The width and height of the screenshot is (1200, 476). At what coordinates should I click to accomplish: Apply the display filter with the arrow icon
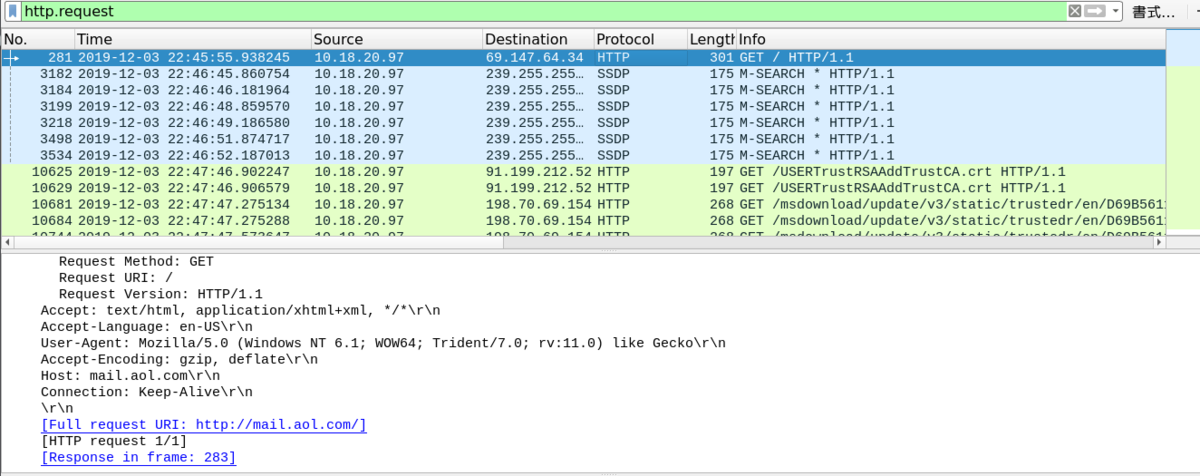[1095, 11]
